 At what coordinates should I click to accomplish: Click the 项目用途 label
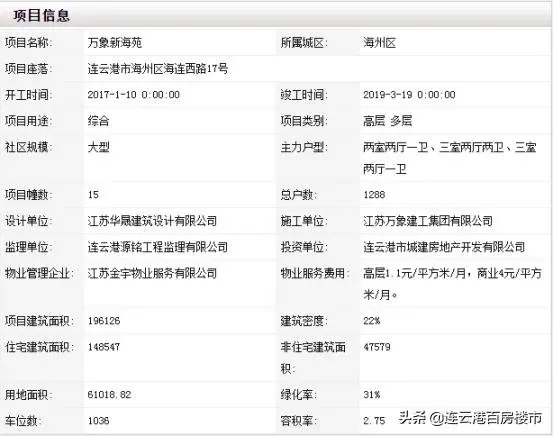(28, 121)
